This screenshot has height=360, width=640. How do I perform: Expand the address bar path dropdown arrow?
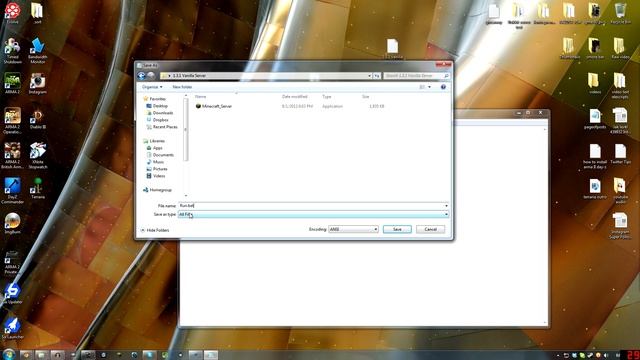[x=369, y=76]
